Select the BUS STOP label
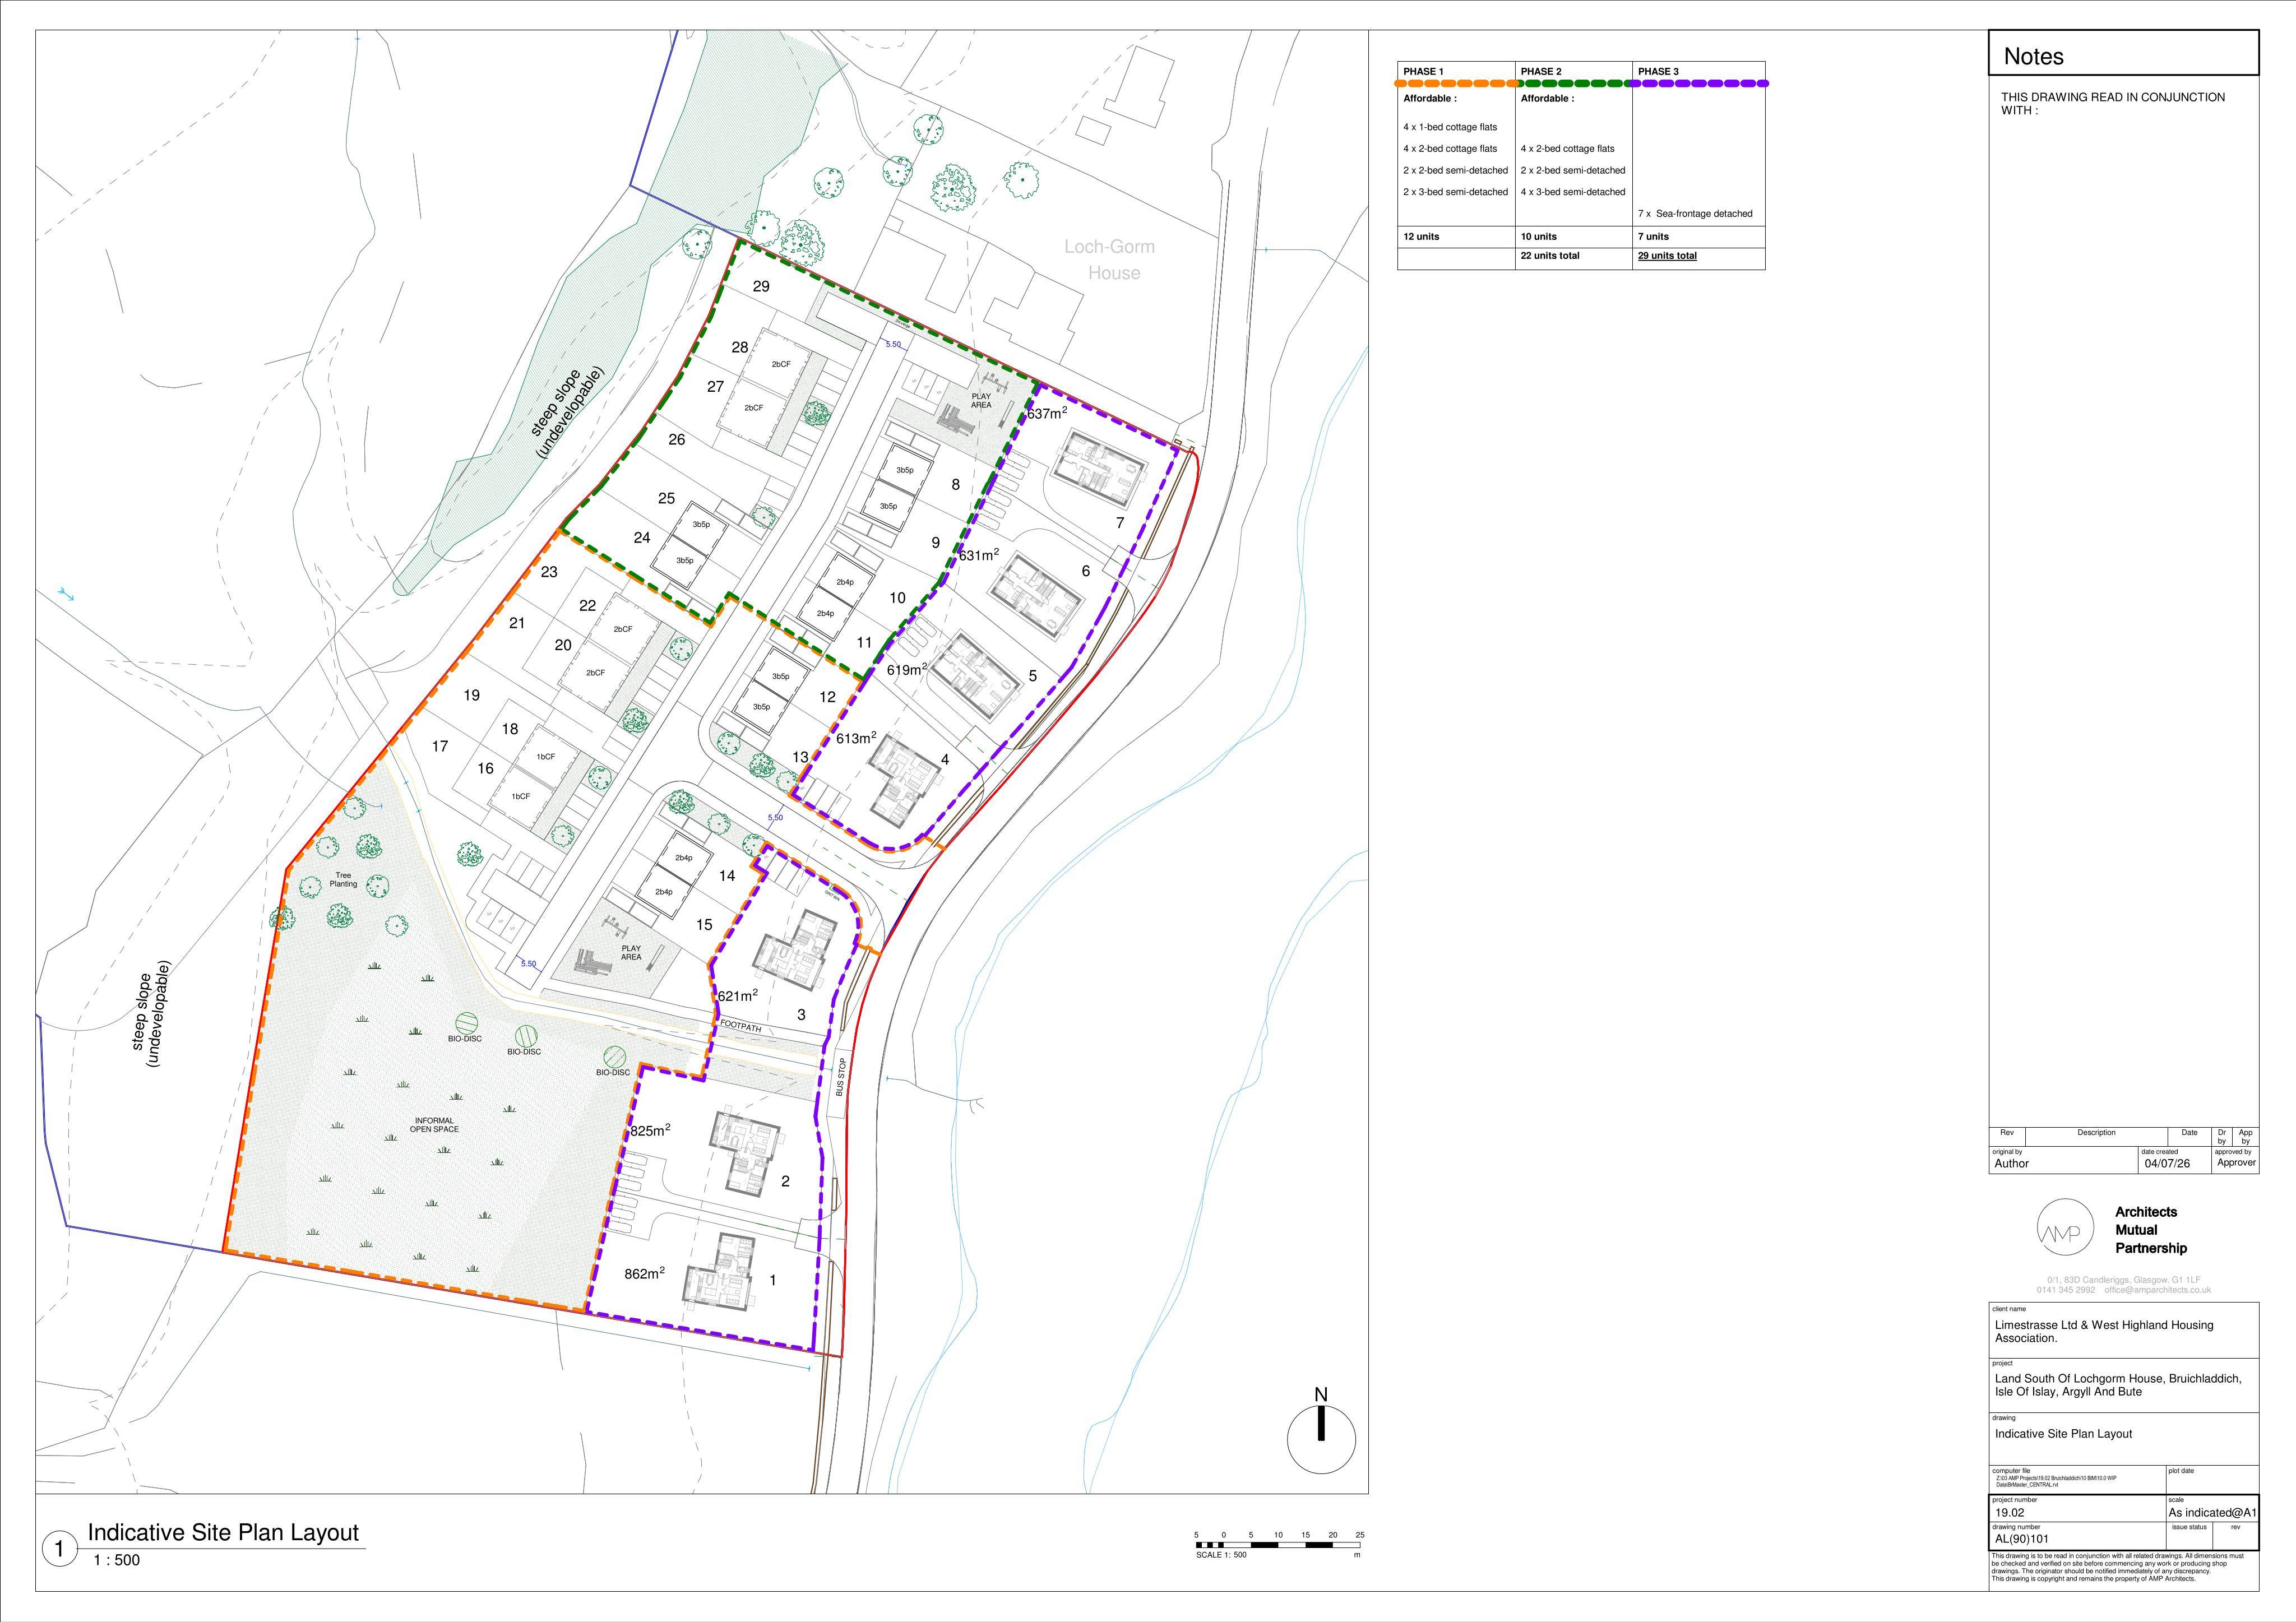This screenshot has height=1622, width=2296. [840, 1076]
